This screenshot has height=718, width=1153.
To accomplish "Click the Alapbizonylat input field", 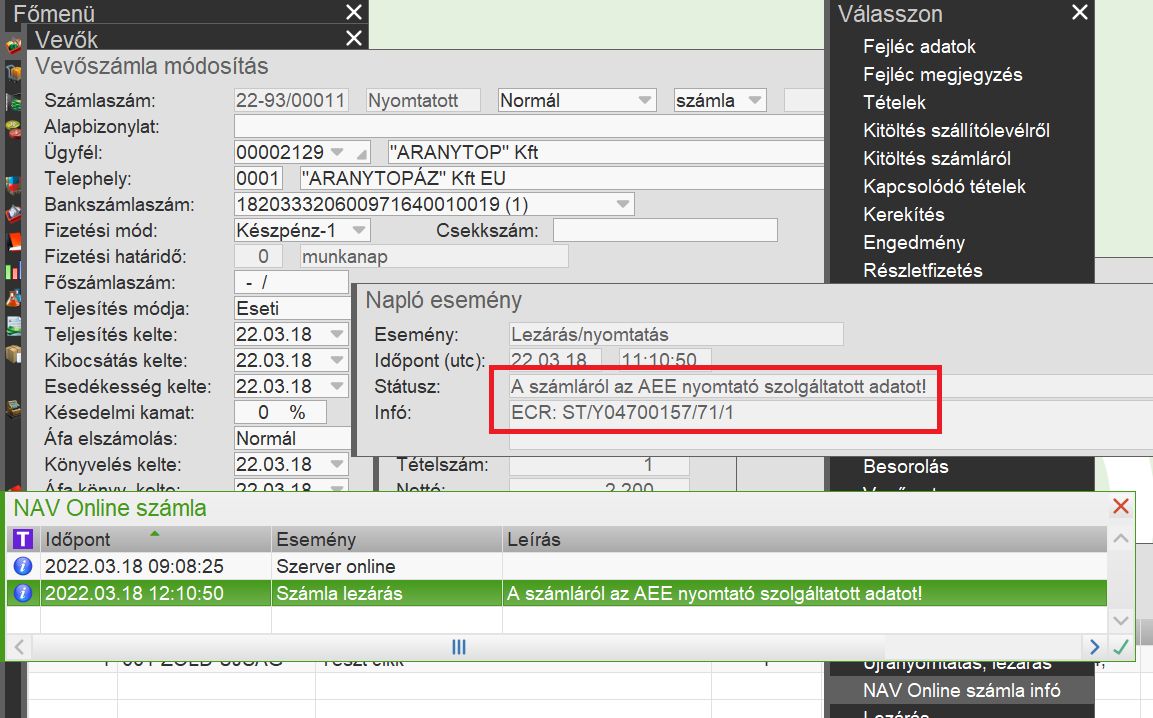I will (x=529, y=127).
